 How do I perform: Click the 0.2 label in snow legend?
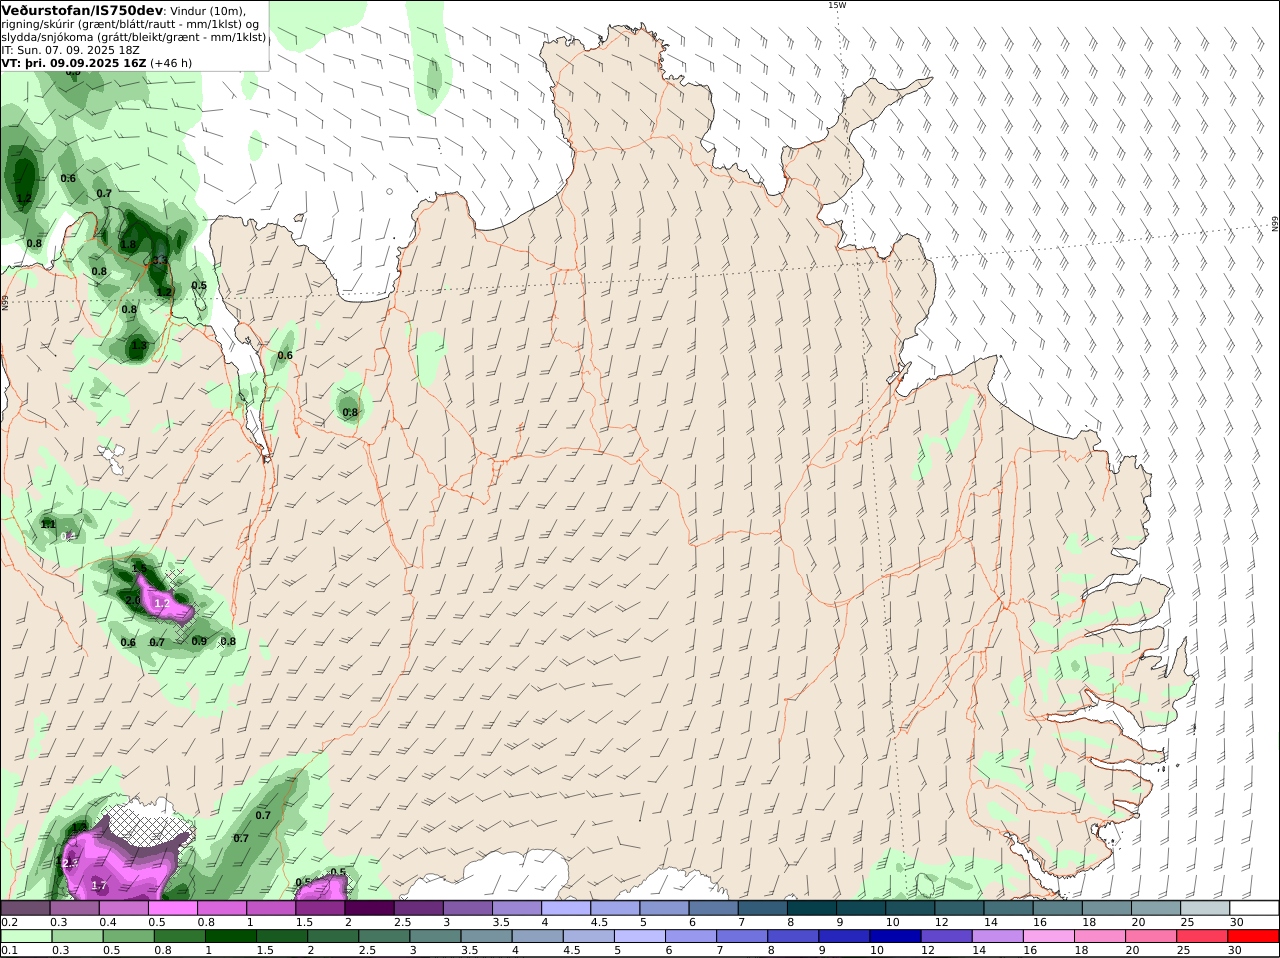[9, 922]
